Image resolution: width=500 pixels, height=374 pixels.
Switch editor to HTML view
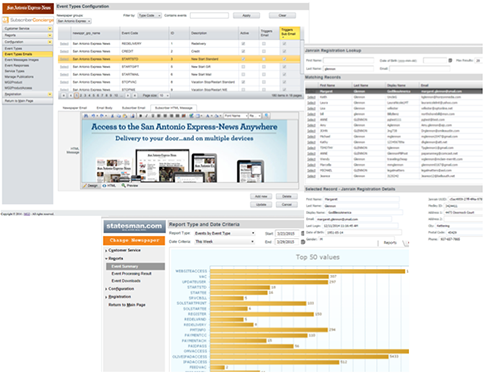[x=109, y=186]
